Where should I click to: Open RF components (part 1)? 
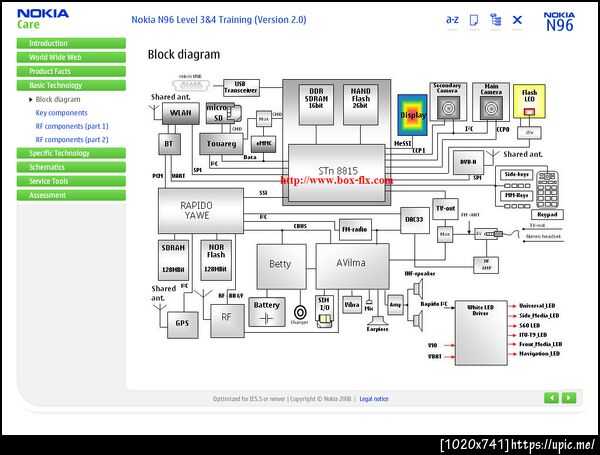coord(72,126)
